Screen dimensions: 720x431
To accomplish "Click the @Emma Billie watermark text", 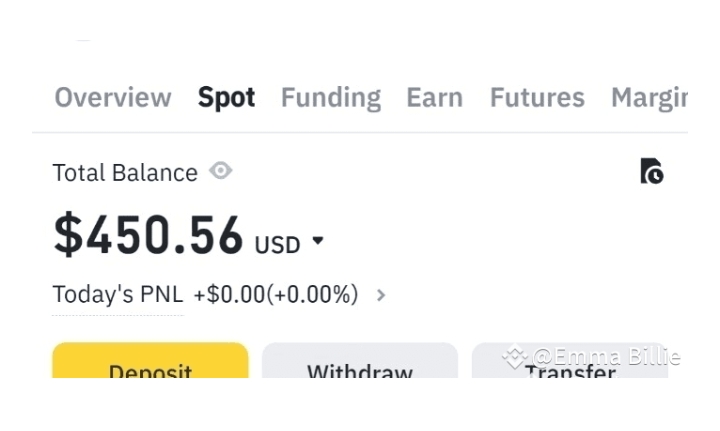I will (606, 357).
